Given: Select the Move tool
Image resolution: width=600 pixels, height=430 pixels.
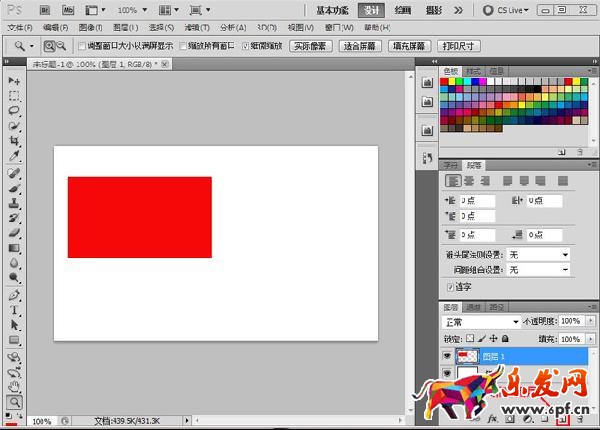Looking at the screenshot, I should point(14,80).
